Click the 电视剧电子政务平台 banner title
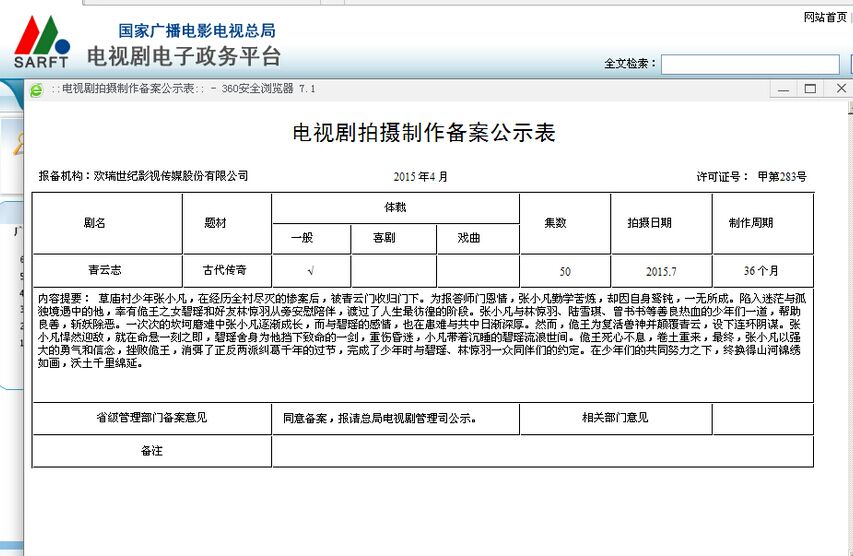Viewport: 853px width, 556px height. tap(184, 56)
